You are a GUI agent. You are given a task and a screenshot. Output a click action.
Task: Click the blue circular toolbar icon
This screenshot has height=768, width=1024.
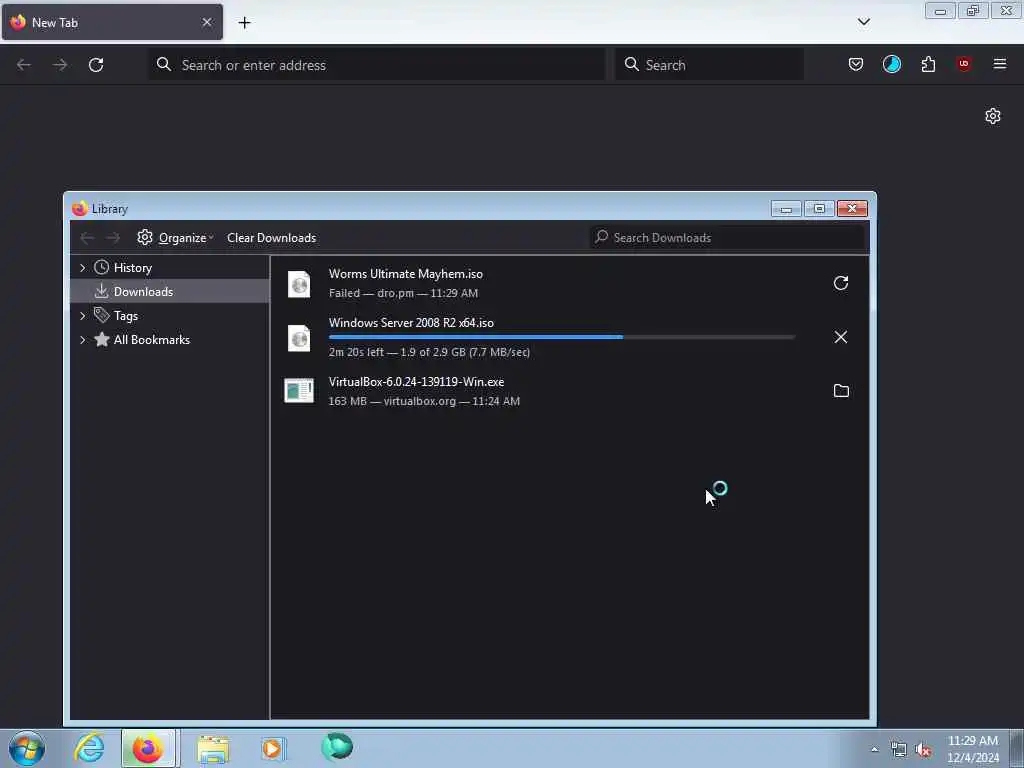click(891, 64)
